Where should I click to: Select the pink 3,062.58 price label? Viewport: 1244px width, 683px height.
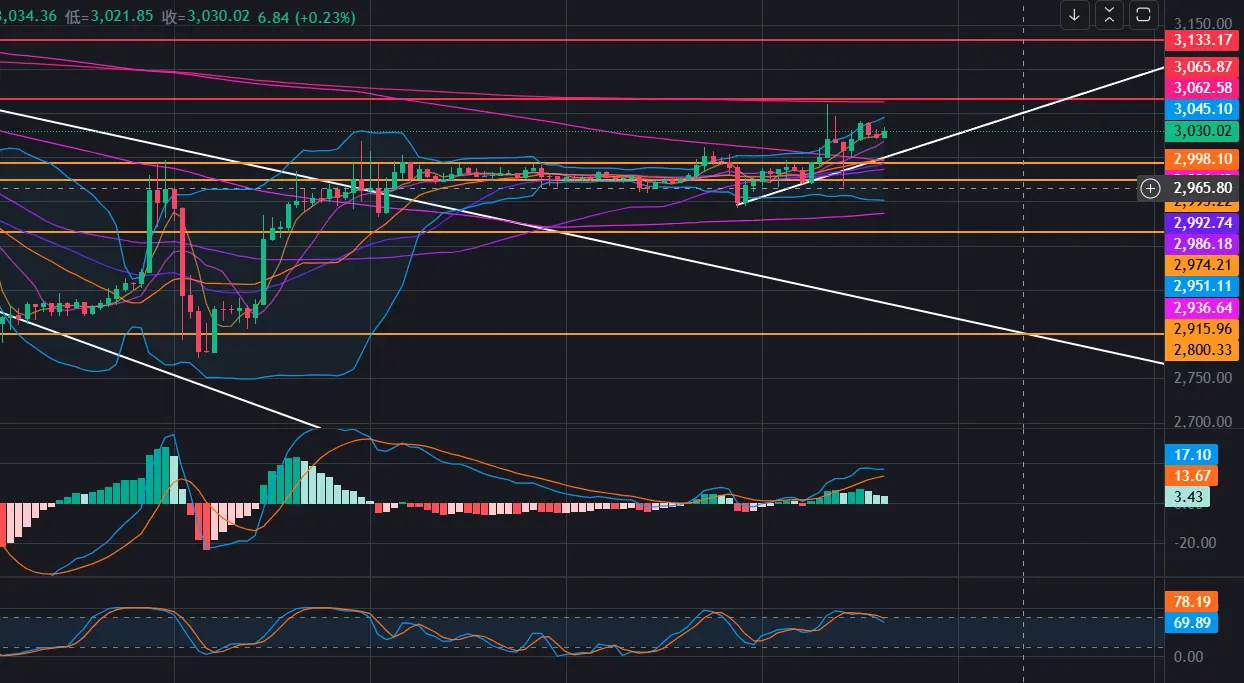pyautogui.click(x=1201, y=87)
